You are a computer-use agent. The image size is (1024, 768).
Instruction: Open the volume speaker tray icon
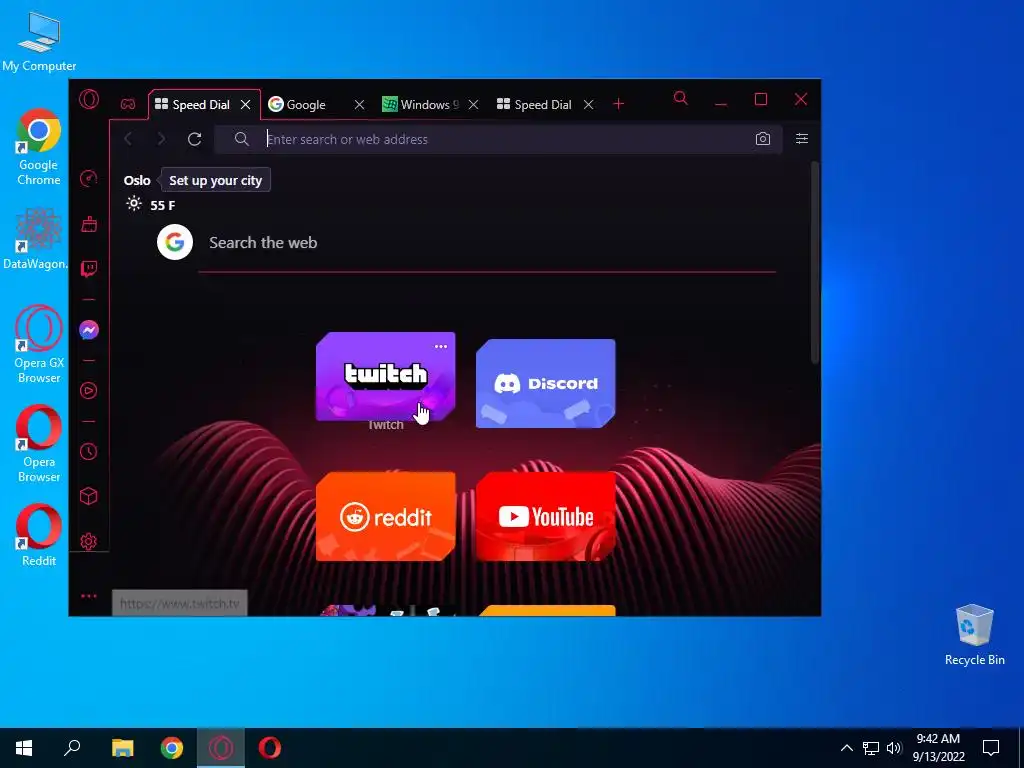[x=894, y=748]
